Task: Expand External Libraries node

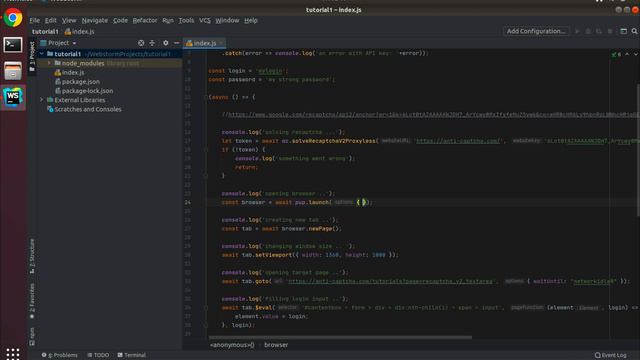Action: pyautogui.click(x=42, y=100)
